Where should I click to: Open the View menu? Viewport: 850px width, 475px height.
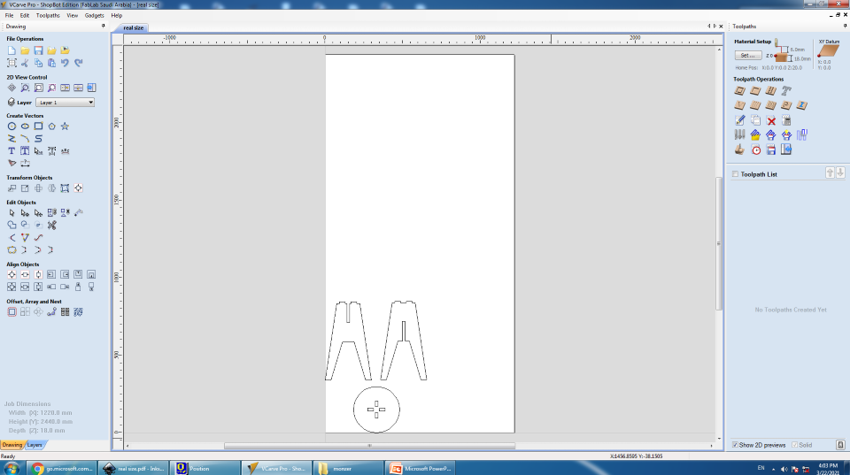click(x=72, y=15)
